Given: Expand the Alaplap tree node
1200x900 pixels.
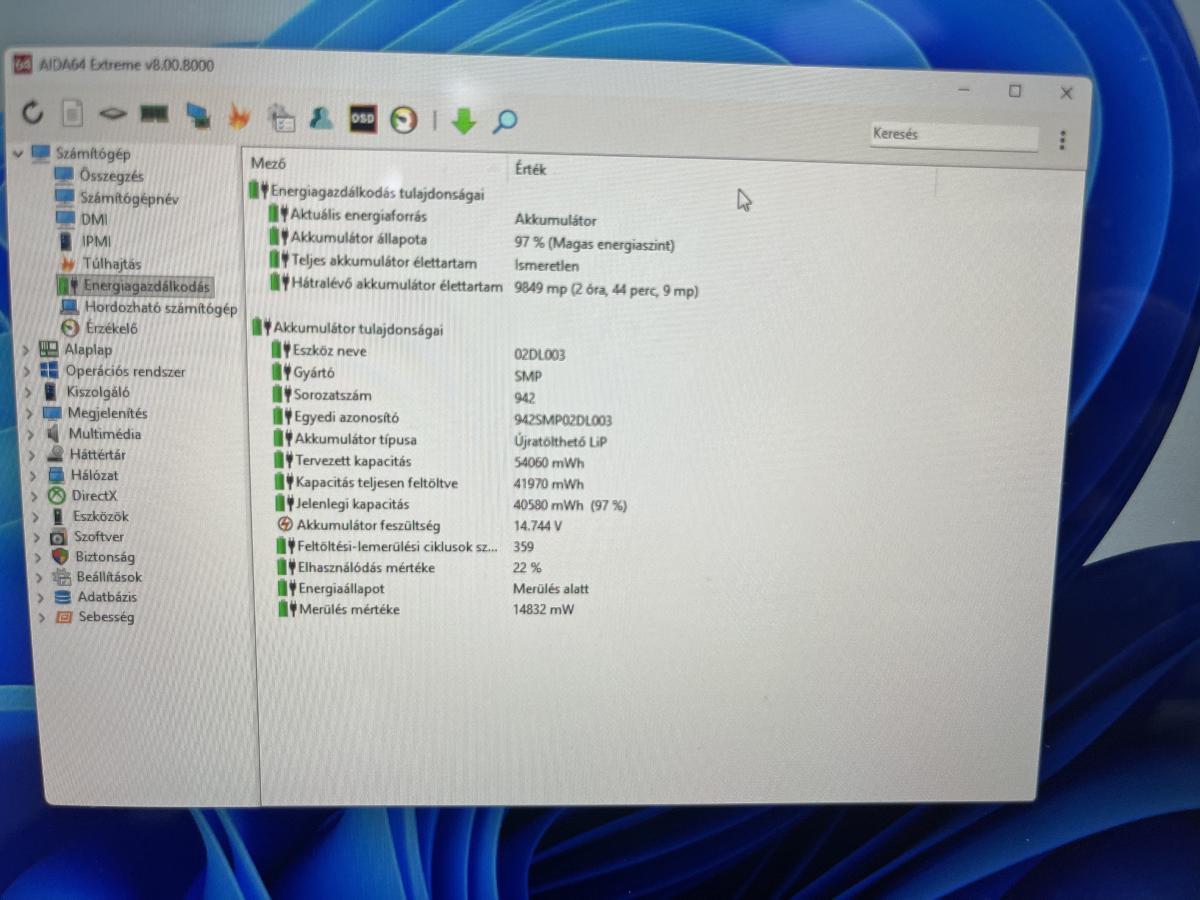Looking at the screenshot, I should 26,349.
